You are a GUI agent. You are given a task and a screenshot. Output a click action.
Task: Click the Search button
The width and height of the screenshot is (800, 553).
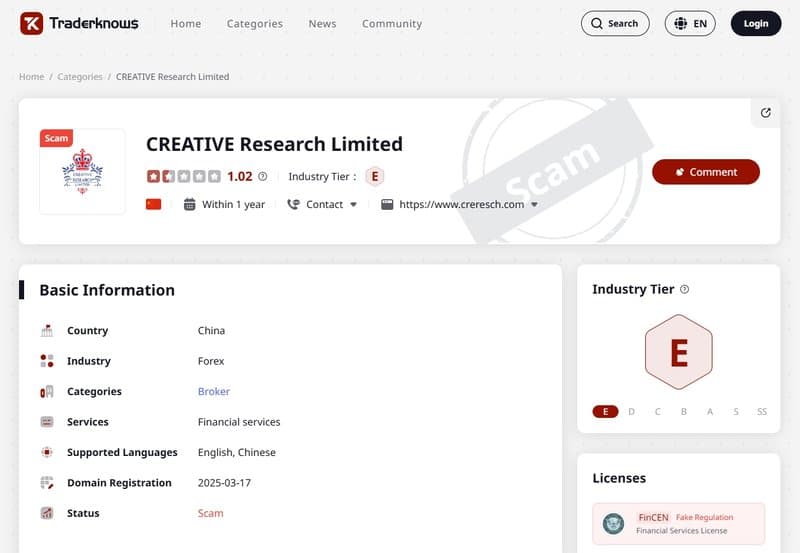pyautogui.click(x=615, y=23)
